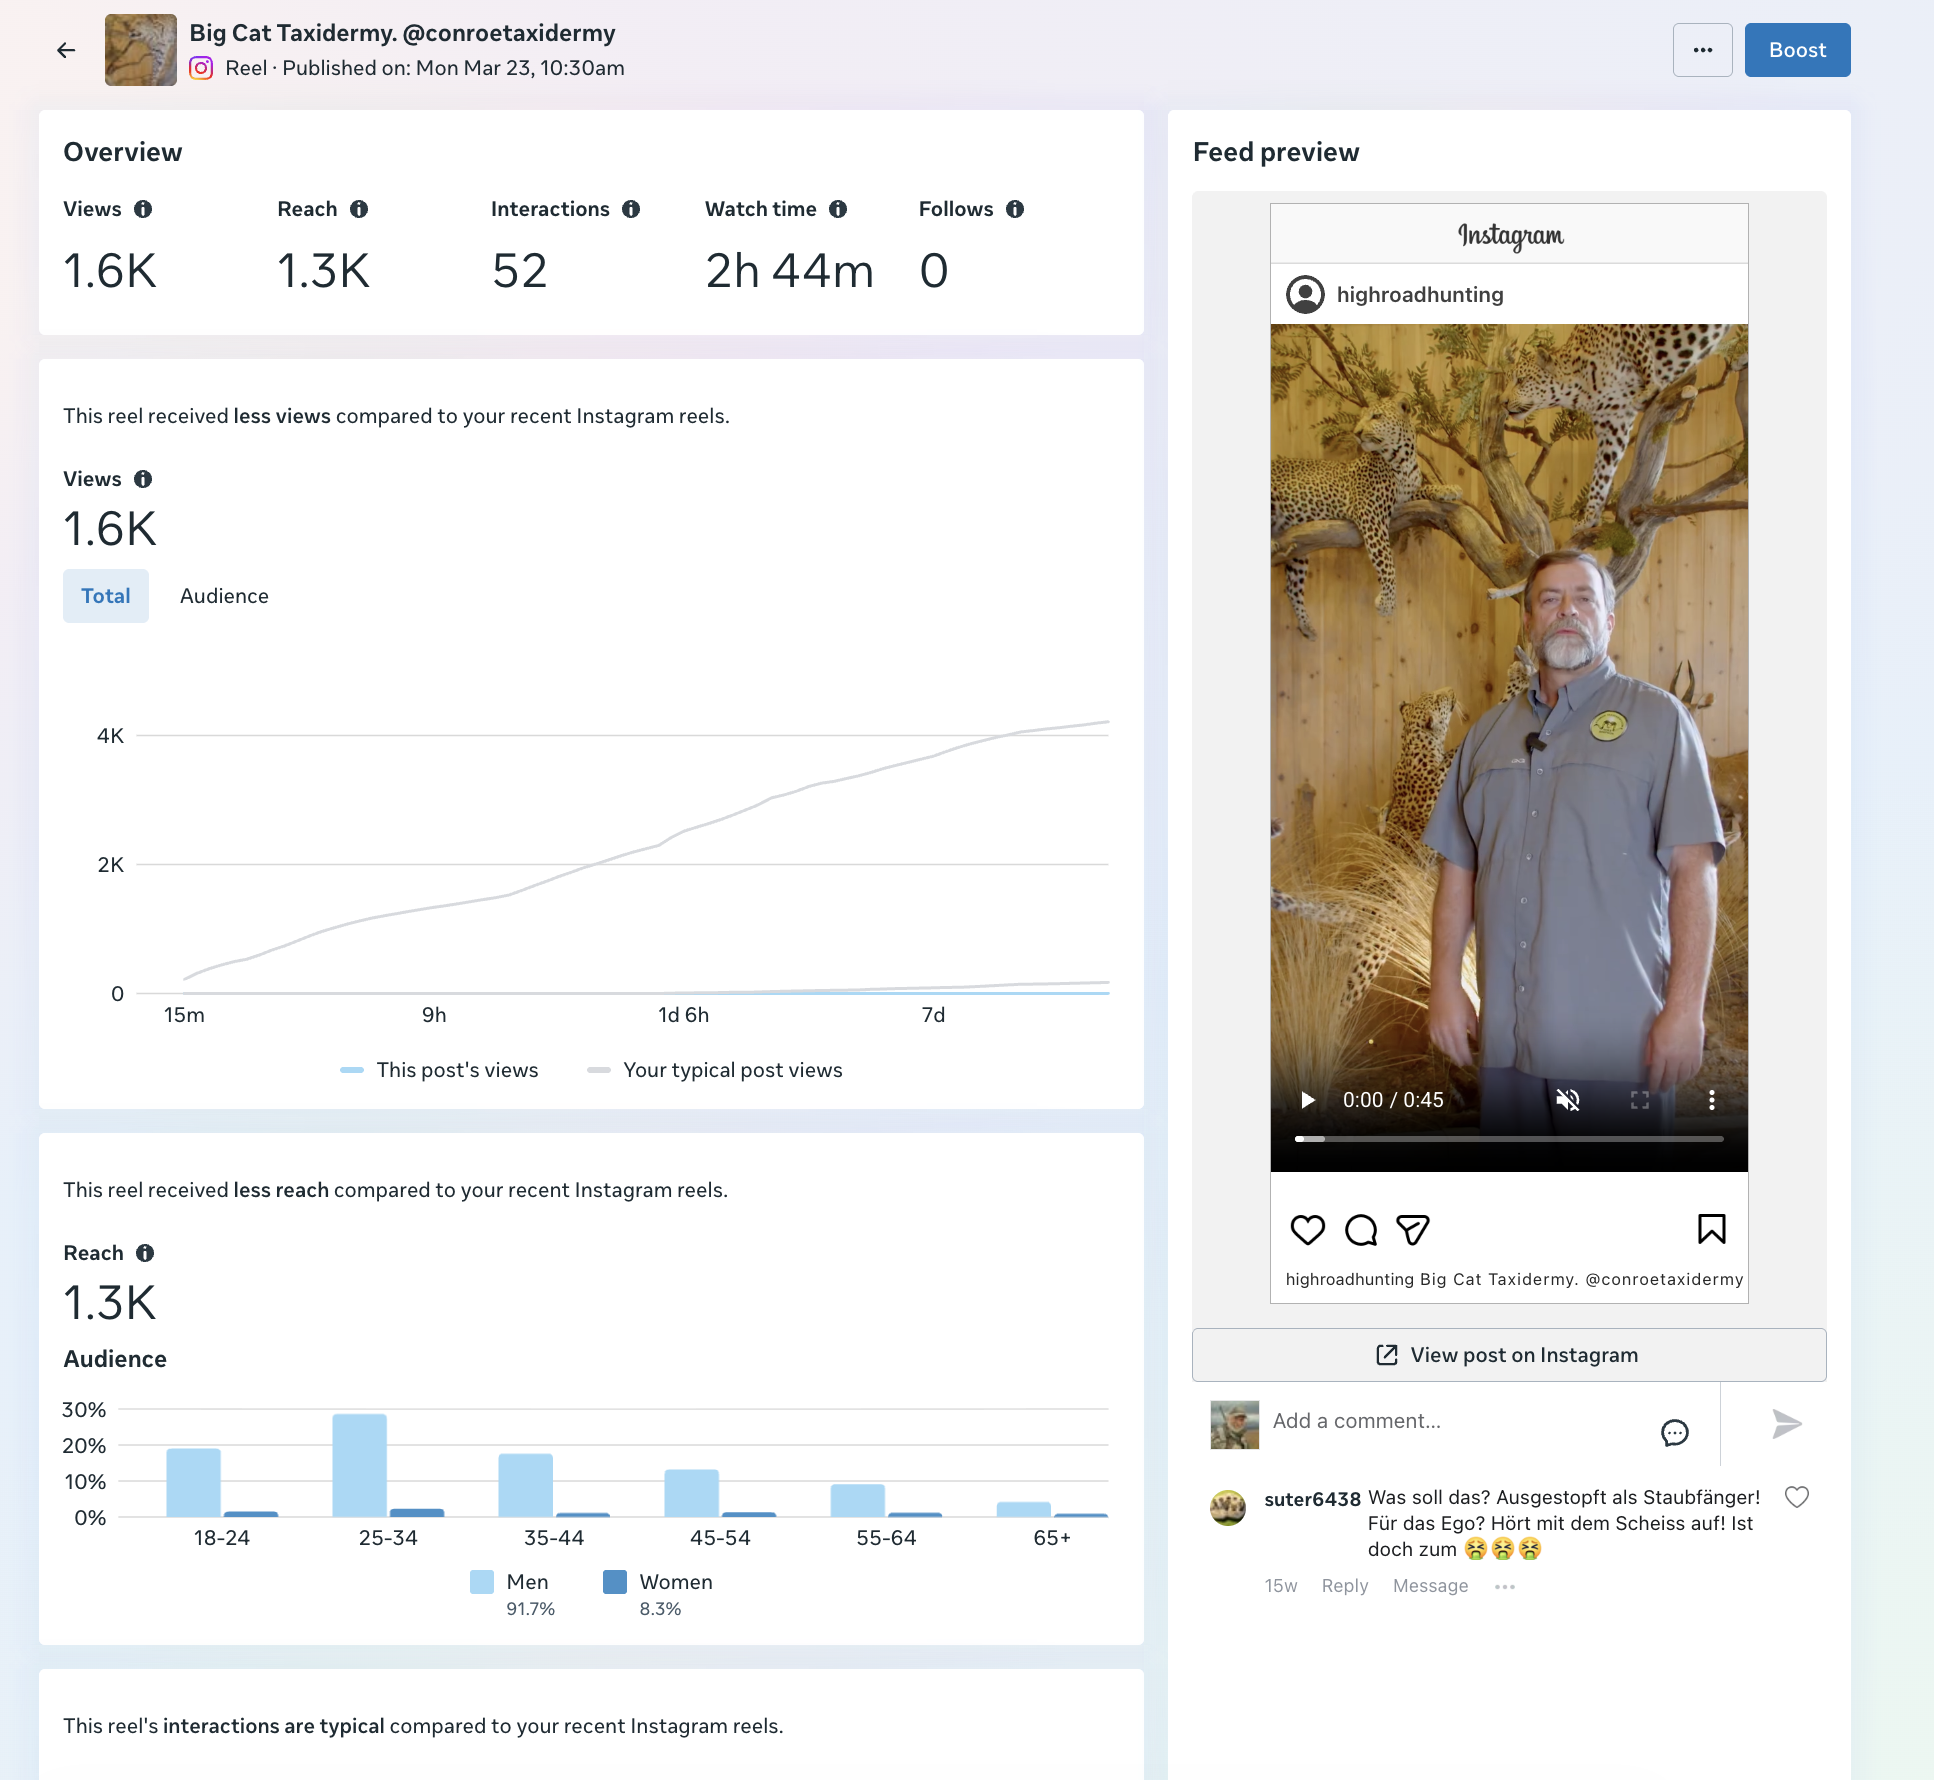Screen dimensions: 1934x1780
Task: Click the '8.3%' women percentage
Action: (660, 1609)
